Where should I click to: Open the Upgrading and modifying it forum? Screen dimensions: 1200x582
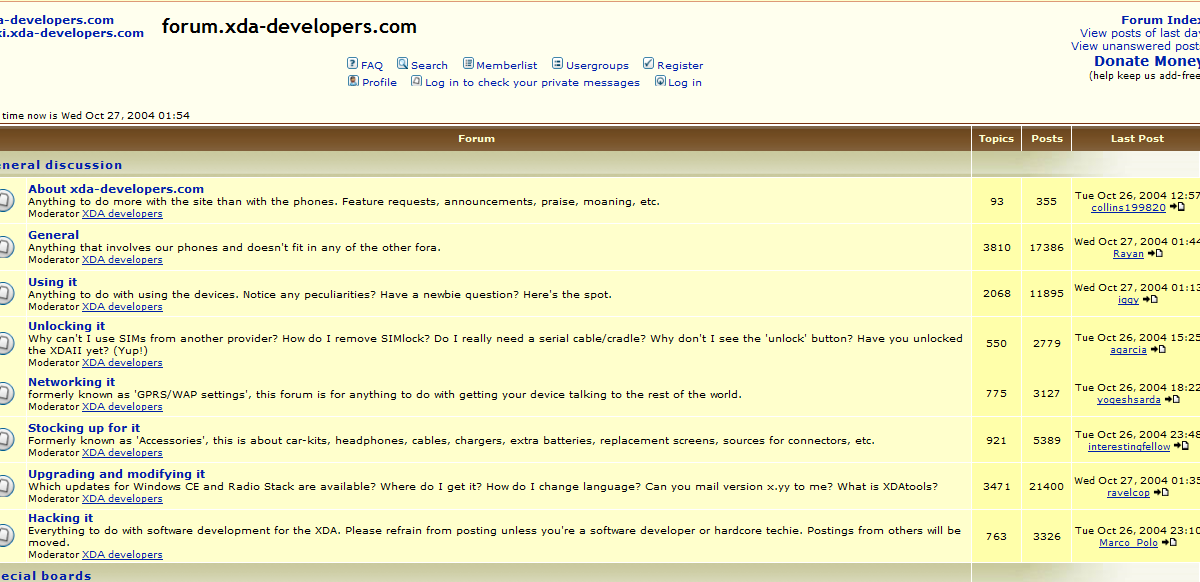(116, 474)
